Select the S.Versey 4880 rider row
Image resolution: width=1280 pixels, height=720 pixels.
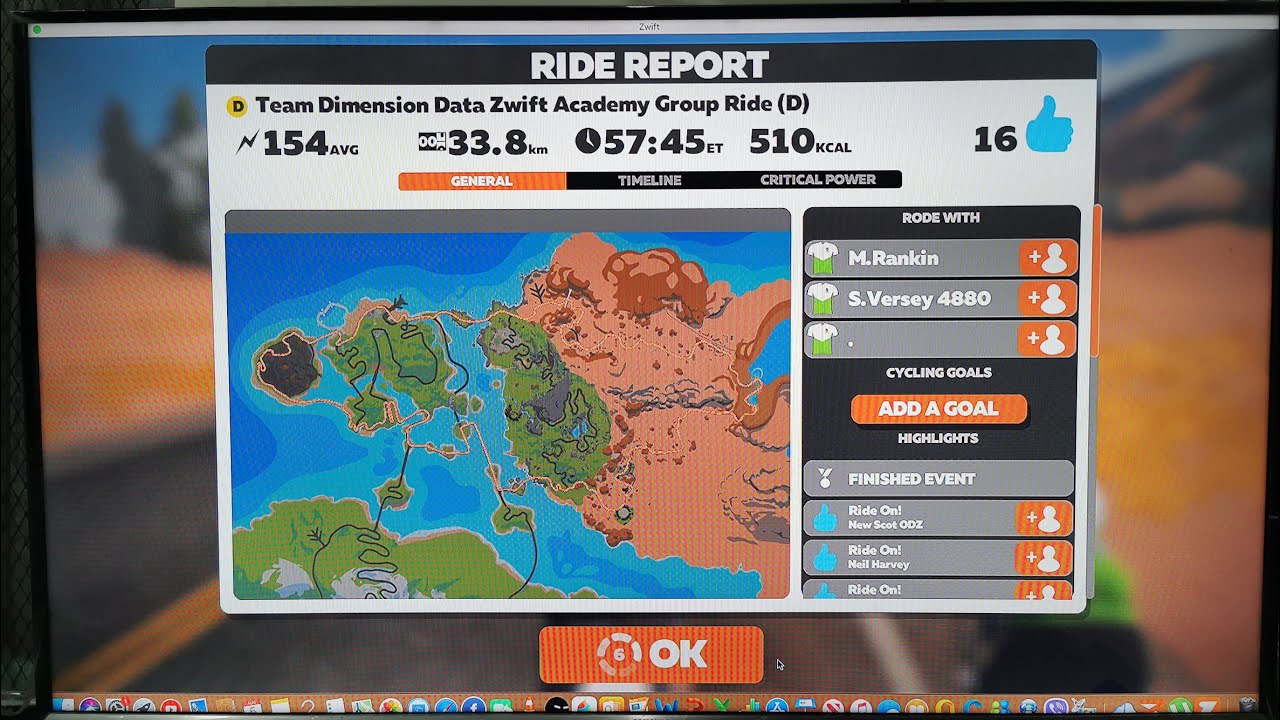click(x=941, y=298)
